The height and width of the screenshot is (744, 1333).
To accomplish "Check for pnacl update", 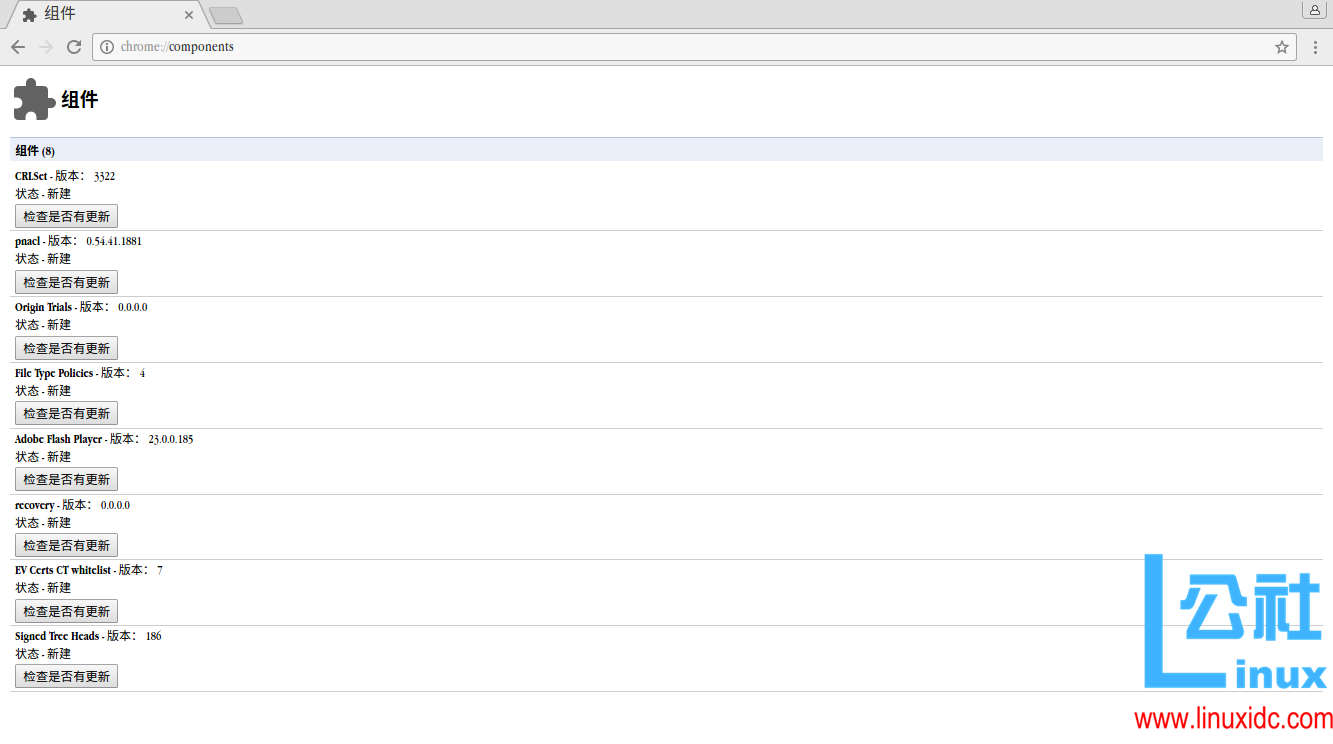I will click(66, 282).
